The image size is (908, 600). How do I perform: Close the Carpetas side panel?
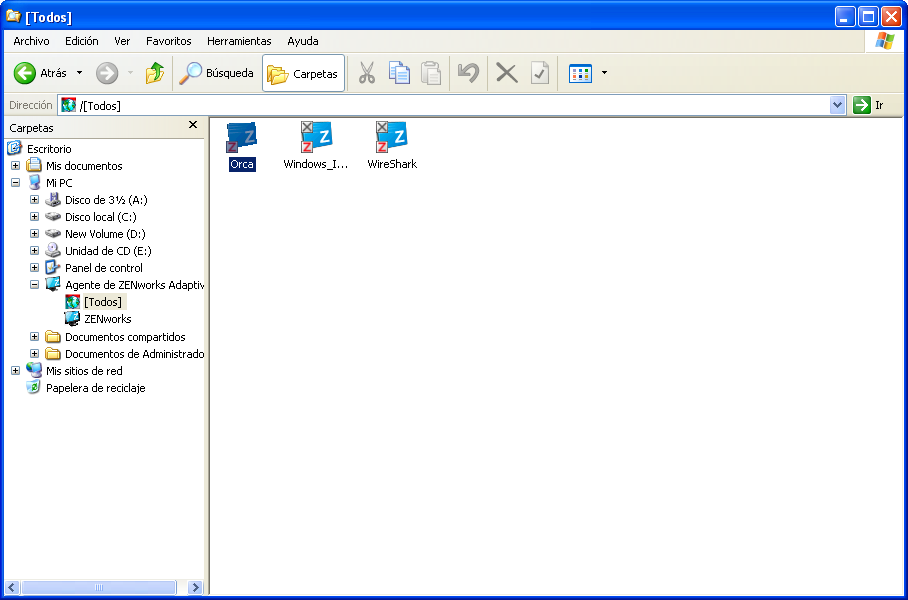click(193, 126)
